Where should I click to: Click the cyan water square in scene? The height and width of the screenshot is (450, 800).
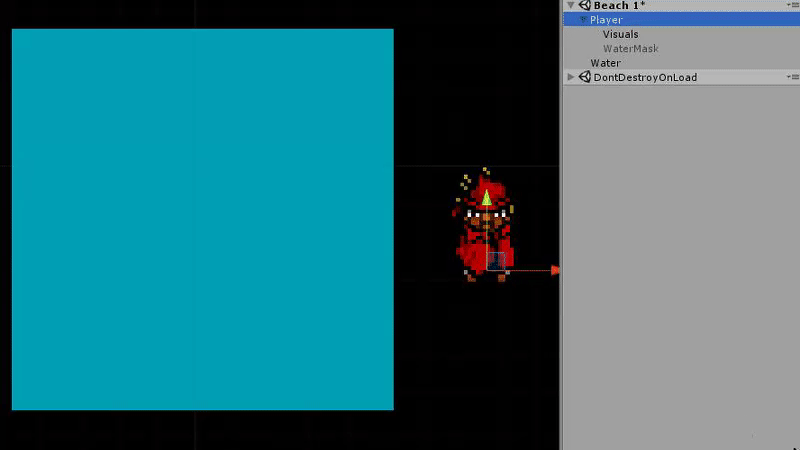203,219
